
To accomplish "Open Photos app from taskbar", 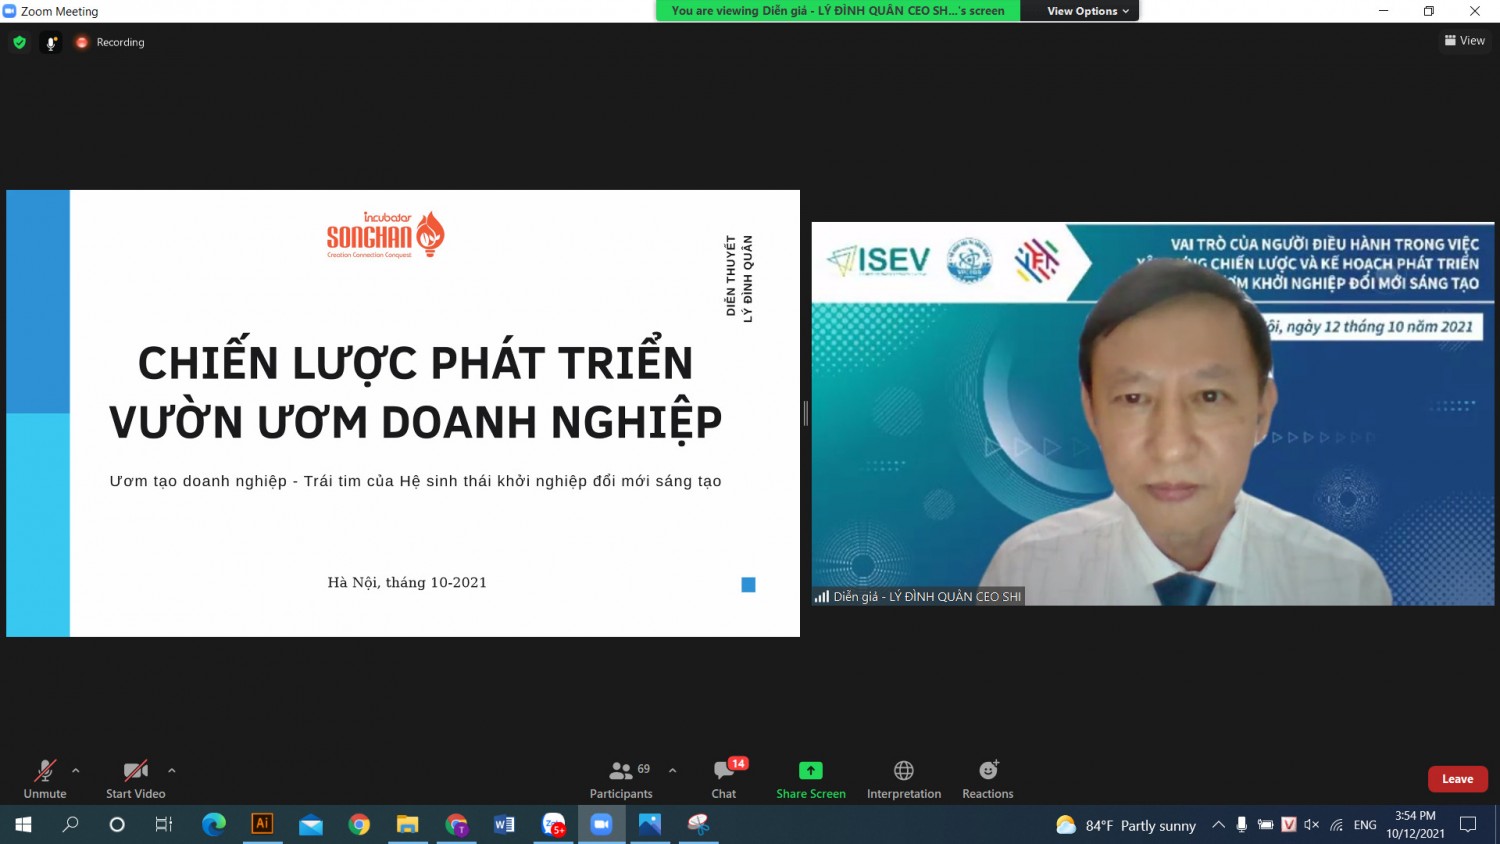I will [x=650, y=825].
